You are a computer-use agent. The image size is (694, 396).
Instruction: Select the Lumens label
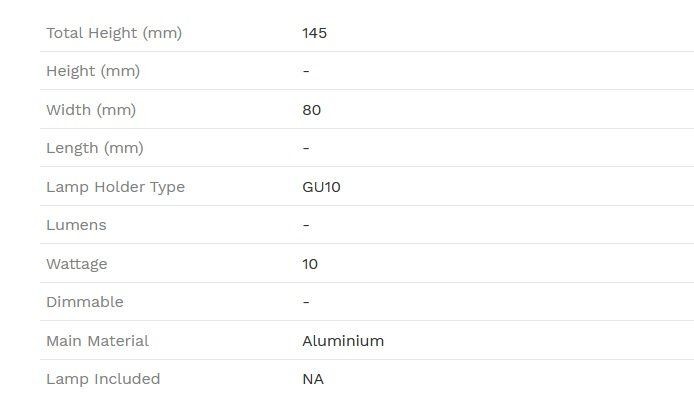[x=76, y=225]
